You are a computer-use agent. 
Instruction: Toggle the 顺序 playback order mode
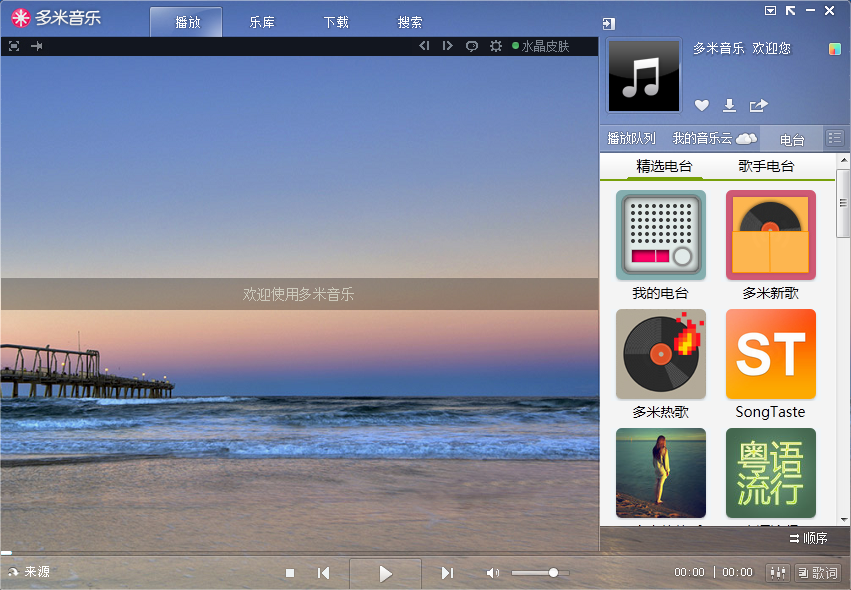pyautogui.click(x=808, y=539)
